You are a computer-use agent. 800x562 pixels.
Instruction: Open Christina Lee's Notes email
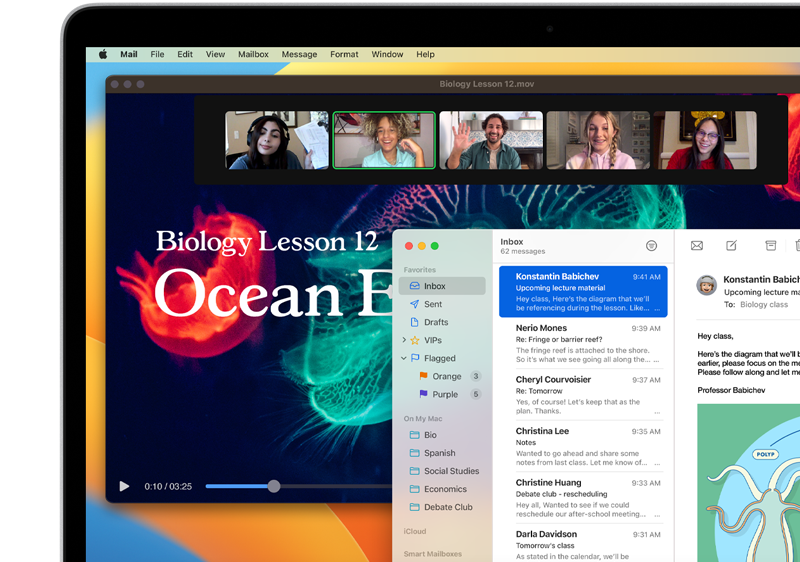click(583, 447)
